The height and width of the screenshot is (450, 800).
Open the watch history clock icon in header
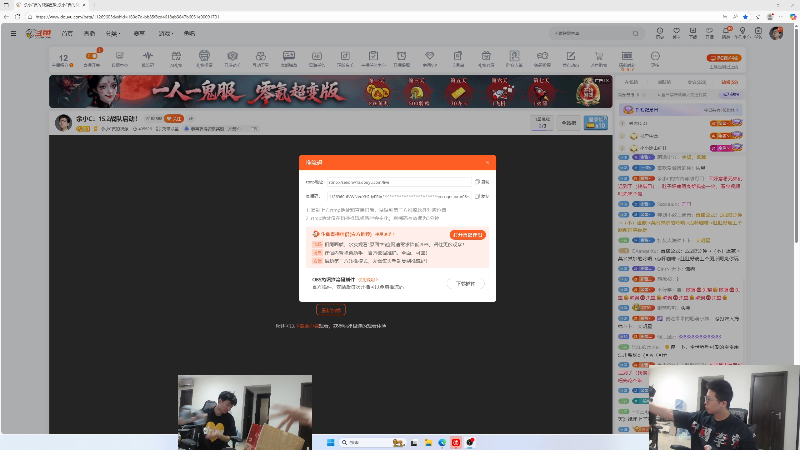pos(660,32)
